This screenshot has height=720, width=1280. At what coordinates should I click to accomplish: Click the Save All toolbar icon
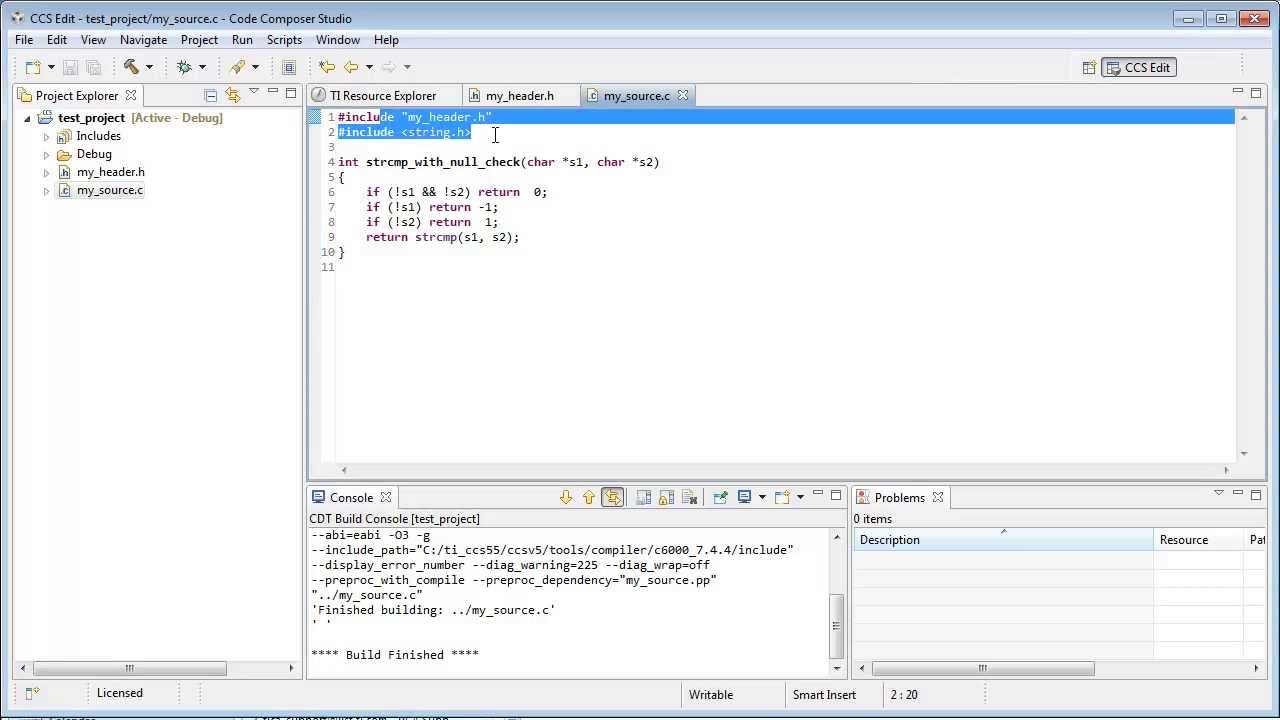(94, 67)
